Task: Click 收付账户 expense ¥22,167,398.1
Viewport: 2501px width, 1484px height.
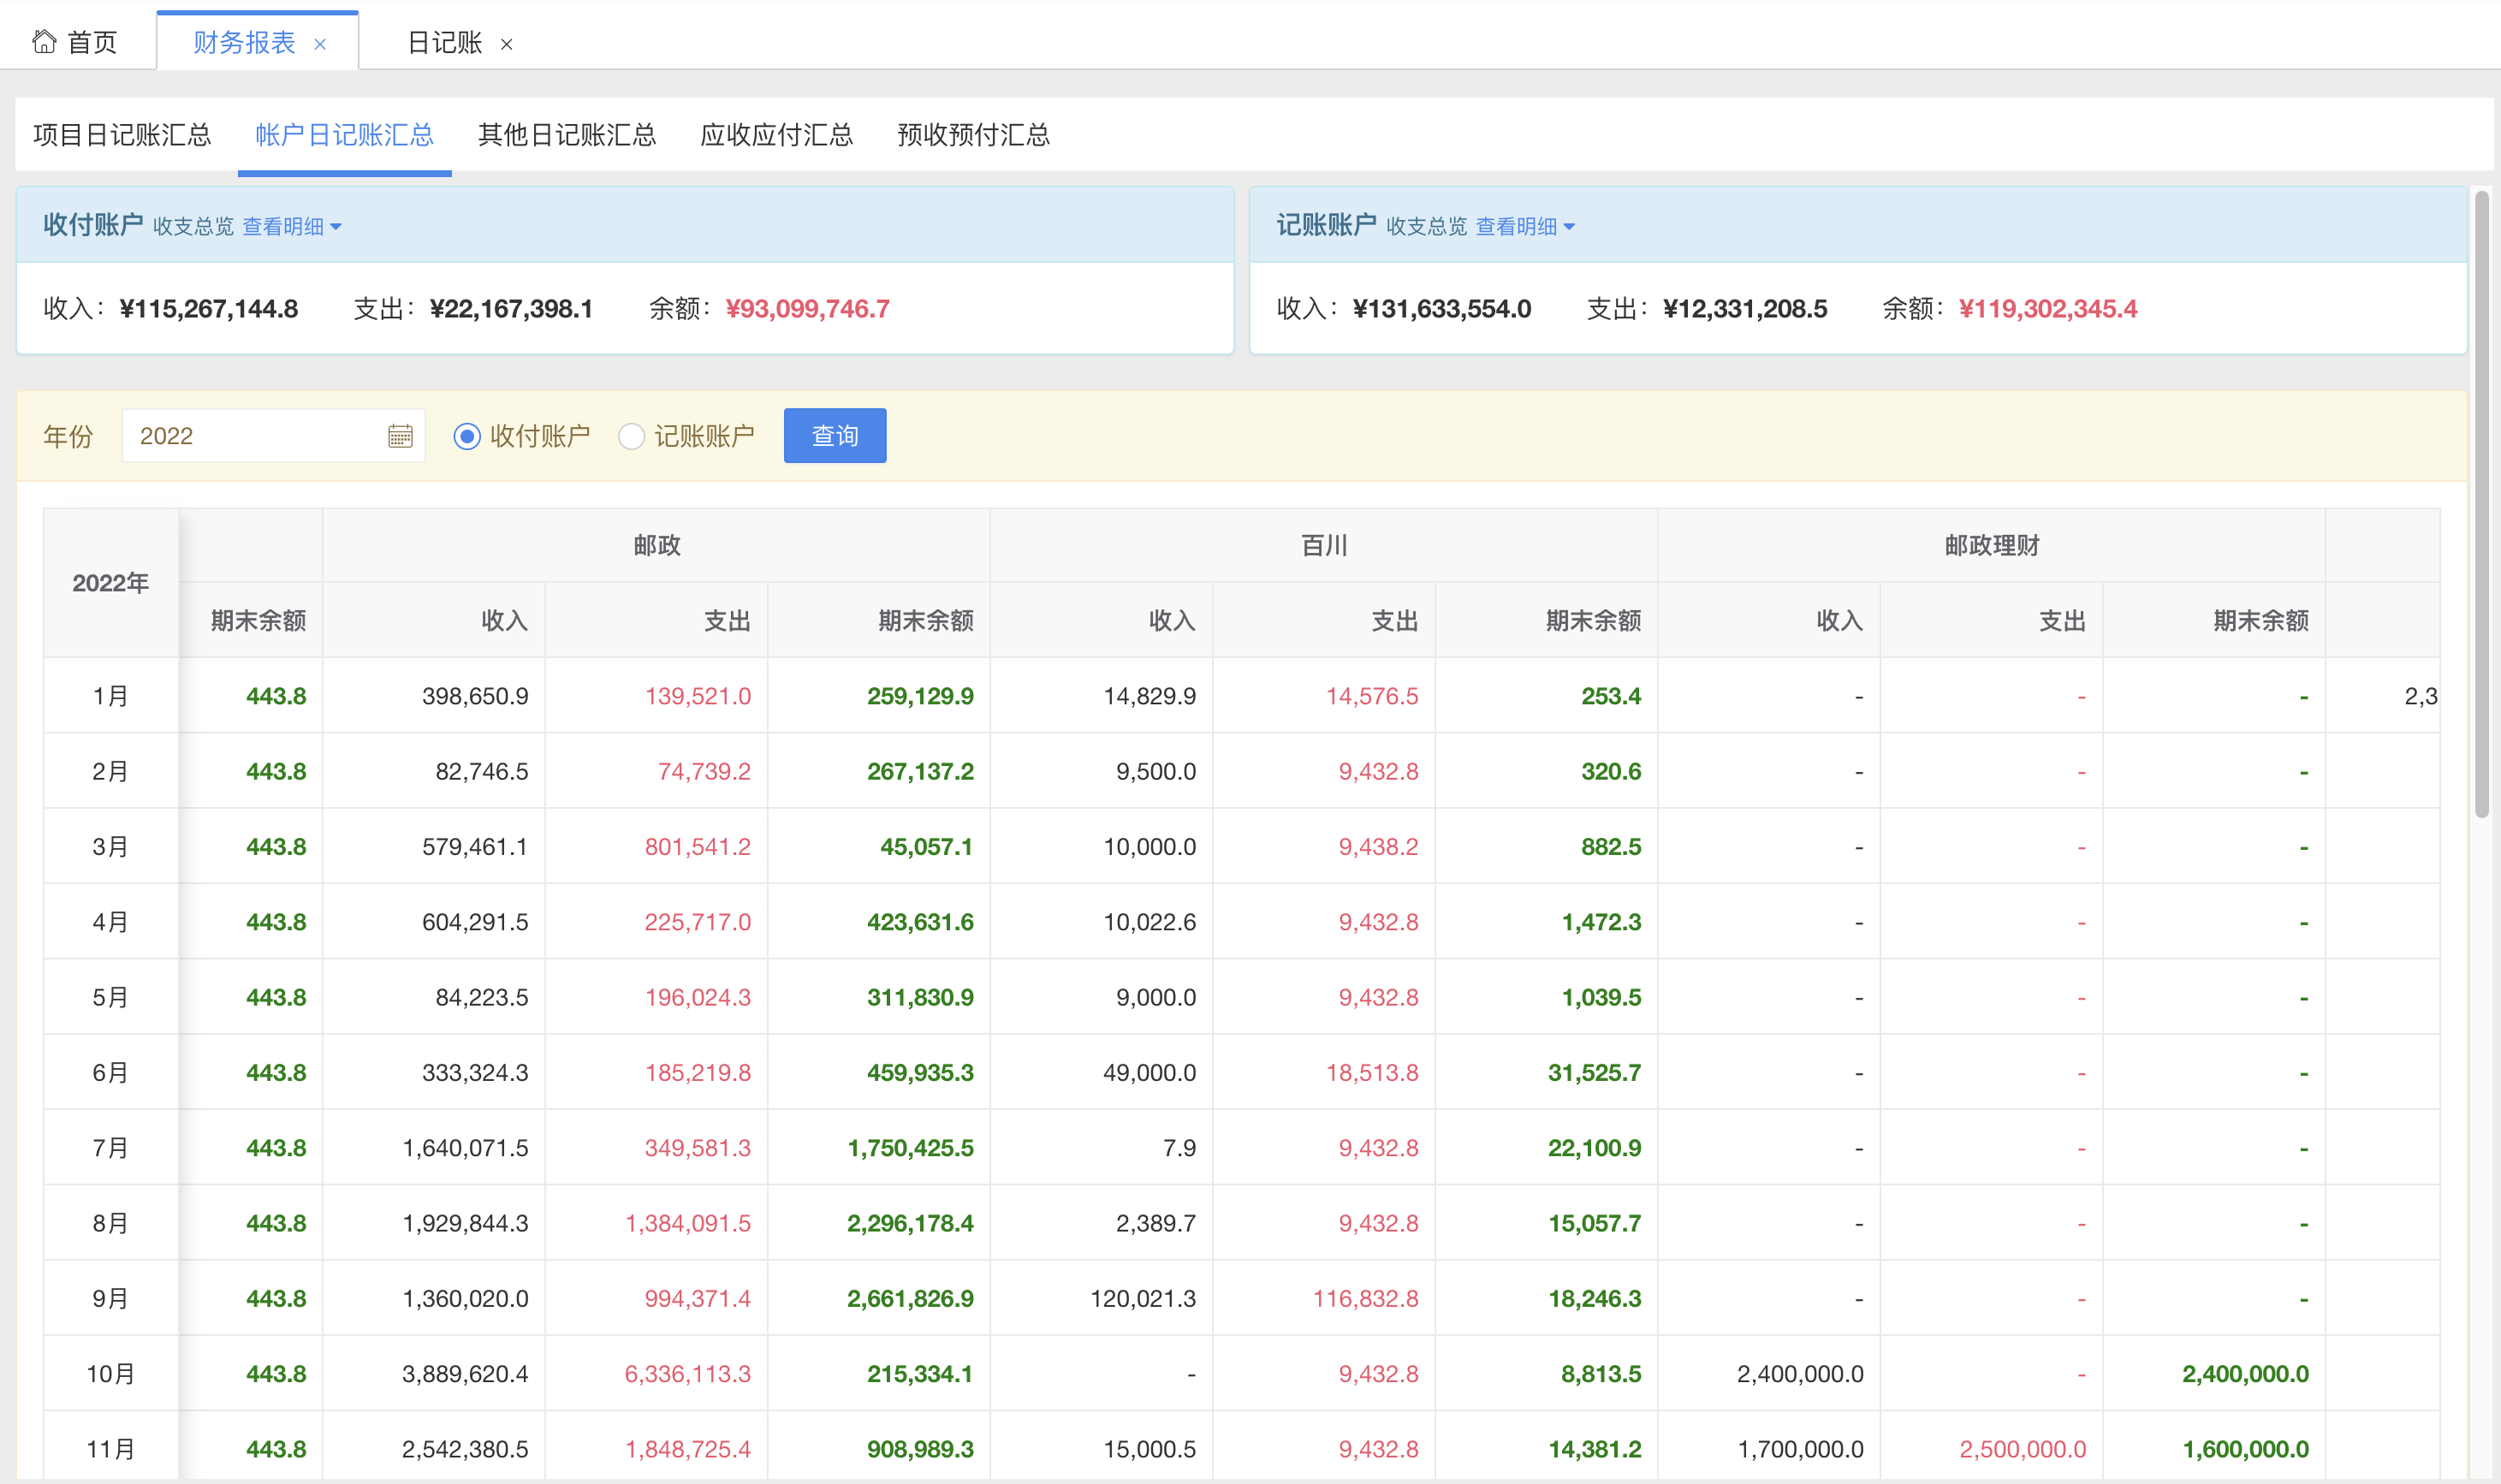Action: point(511,309)
